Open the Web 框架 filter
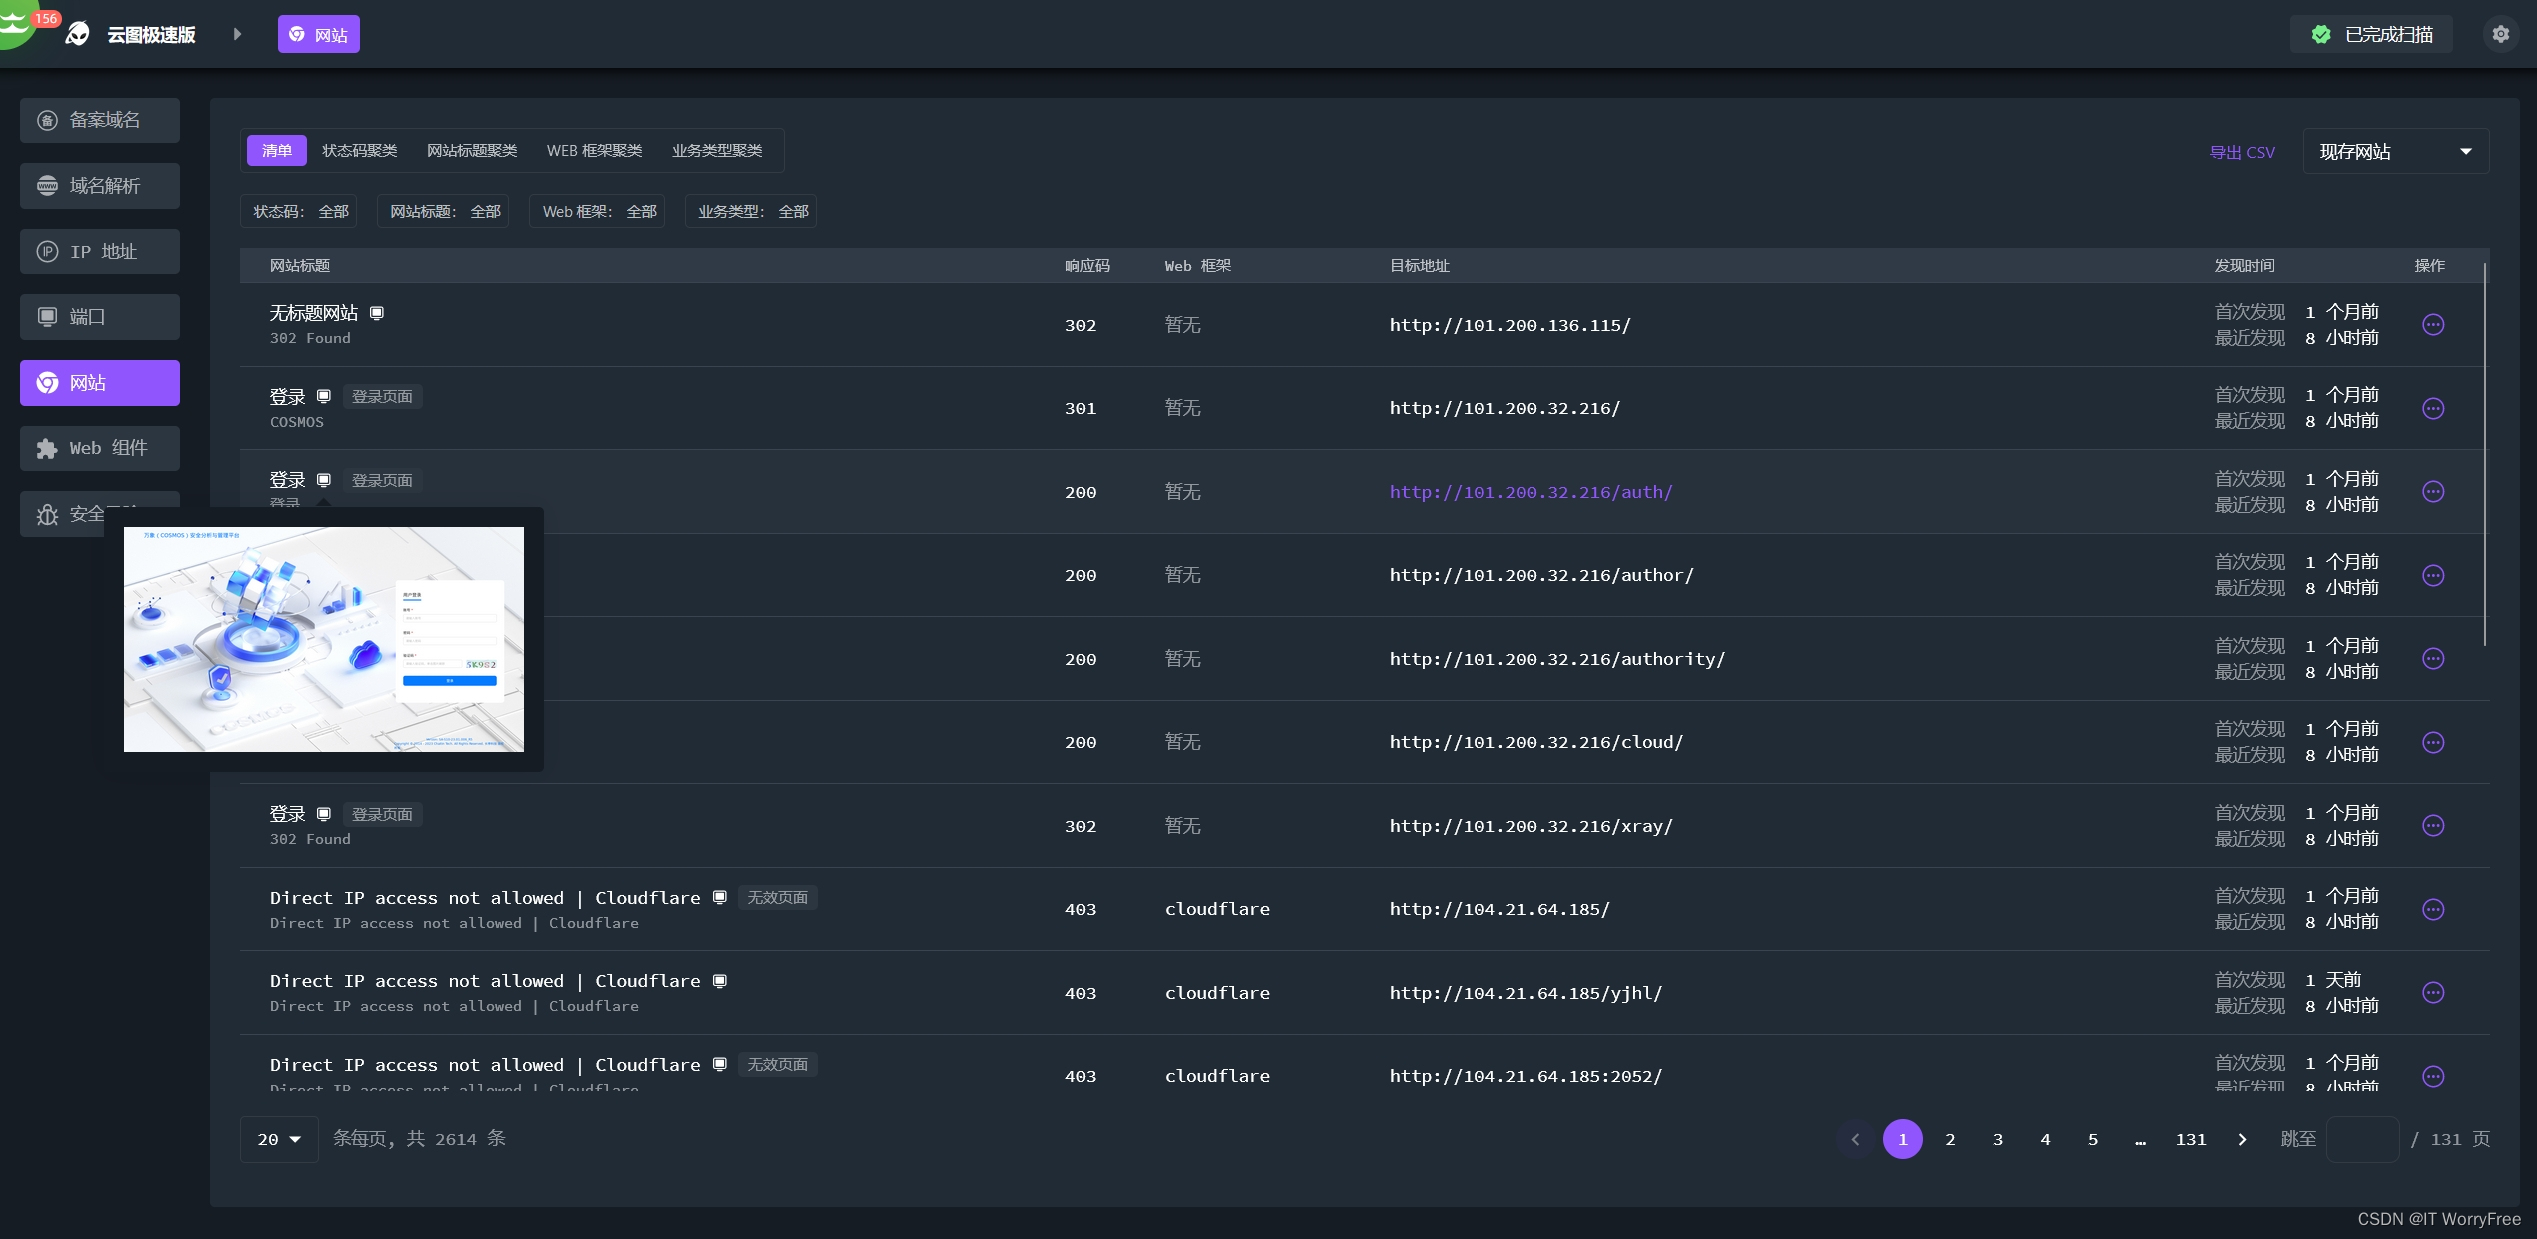 tap(598, 211)
